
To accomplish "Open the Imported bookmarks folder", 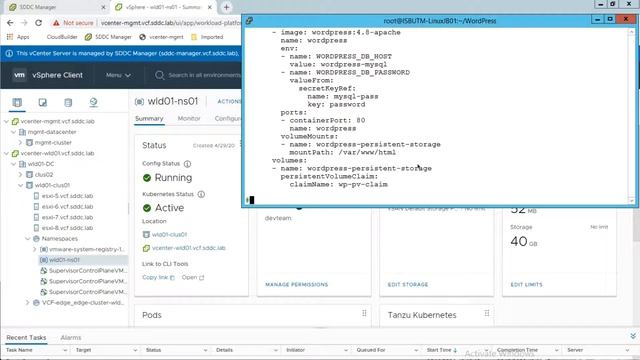I will [207, 37].
